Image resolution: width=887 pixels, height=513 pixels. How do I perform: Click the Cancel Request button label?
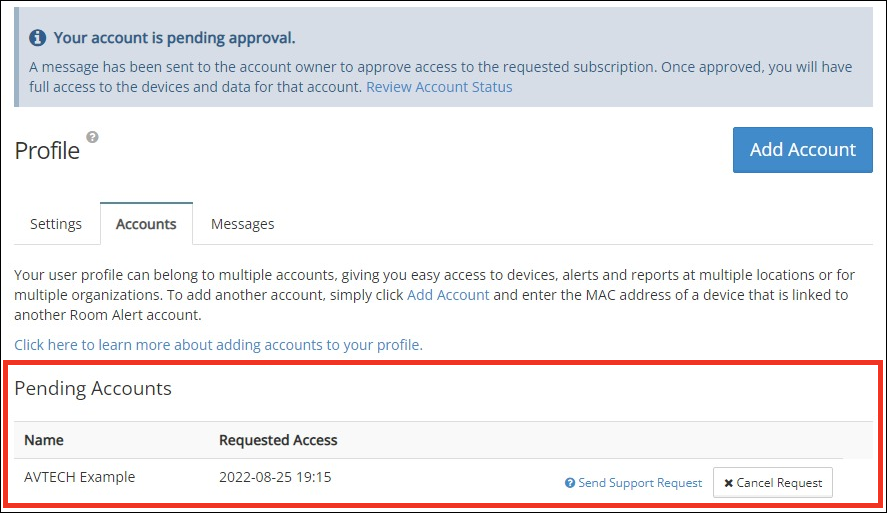779,483
